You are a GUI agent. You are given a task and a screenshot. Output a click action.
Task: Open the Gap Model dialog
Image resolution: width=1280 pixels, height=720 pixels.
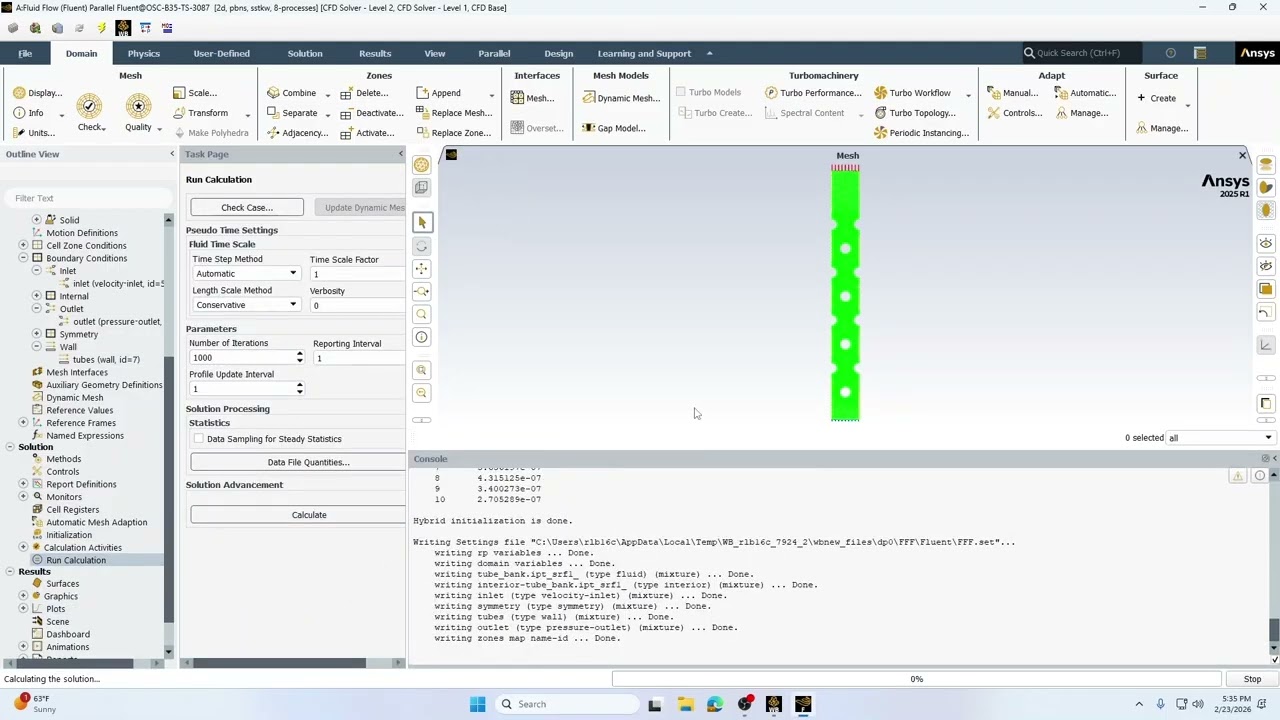pyautogui.click(x=614, y=128)
